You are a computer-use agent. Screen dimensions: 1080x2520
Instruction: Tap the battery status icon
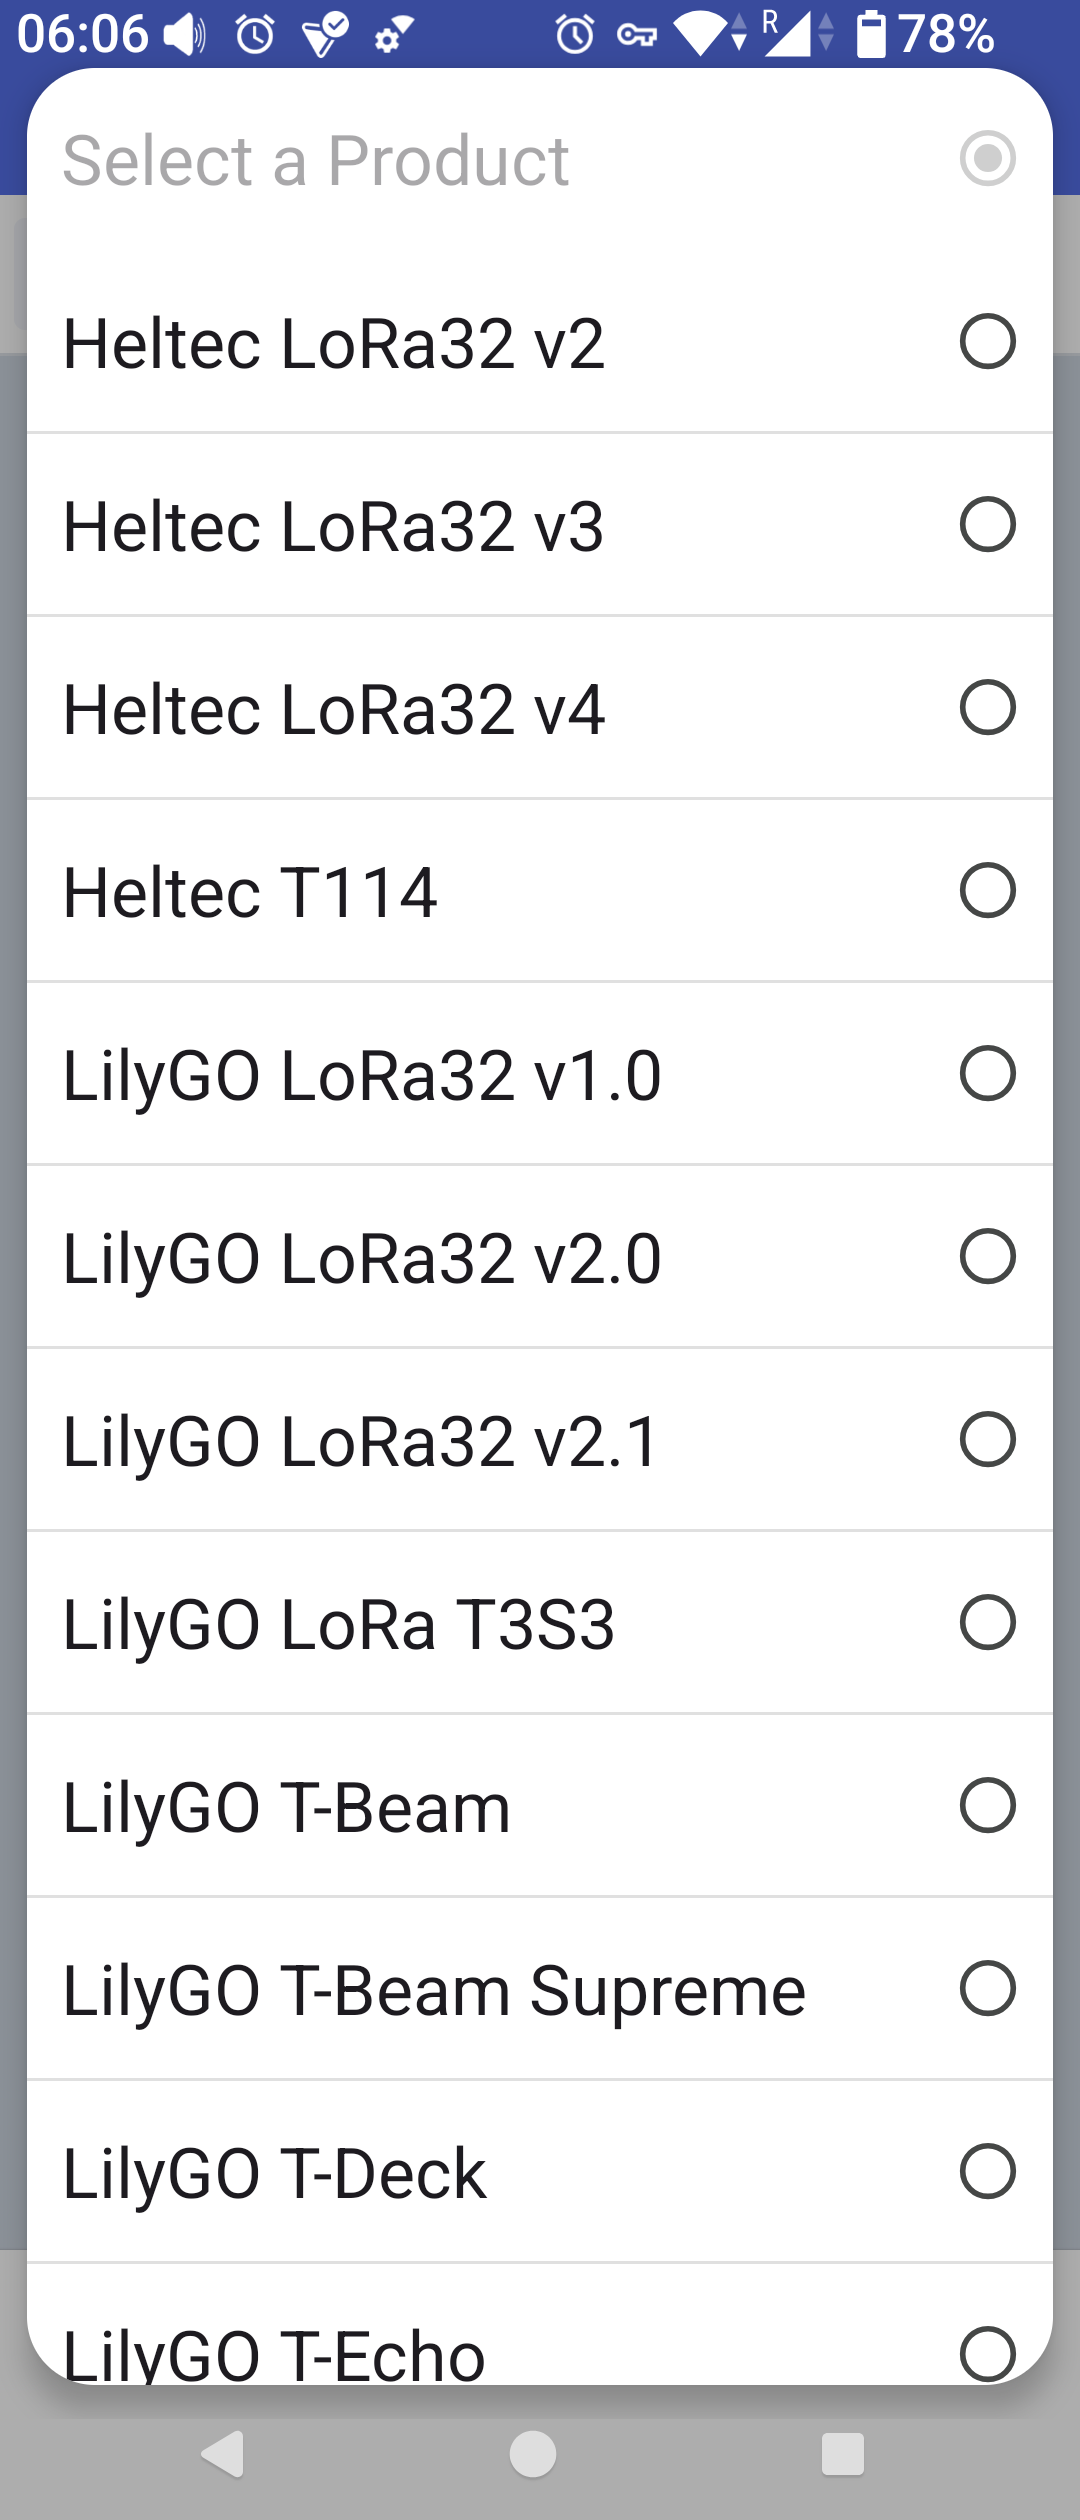871,34
